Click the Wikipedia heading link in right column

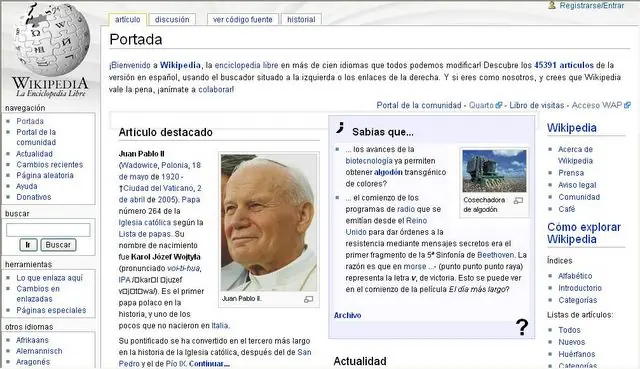coord(571,128)
